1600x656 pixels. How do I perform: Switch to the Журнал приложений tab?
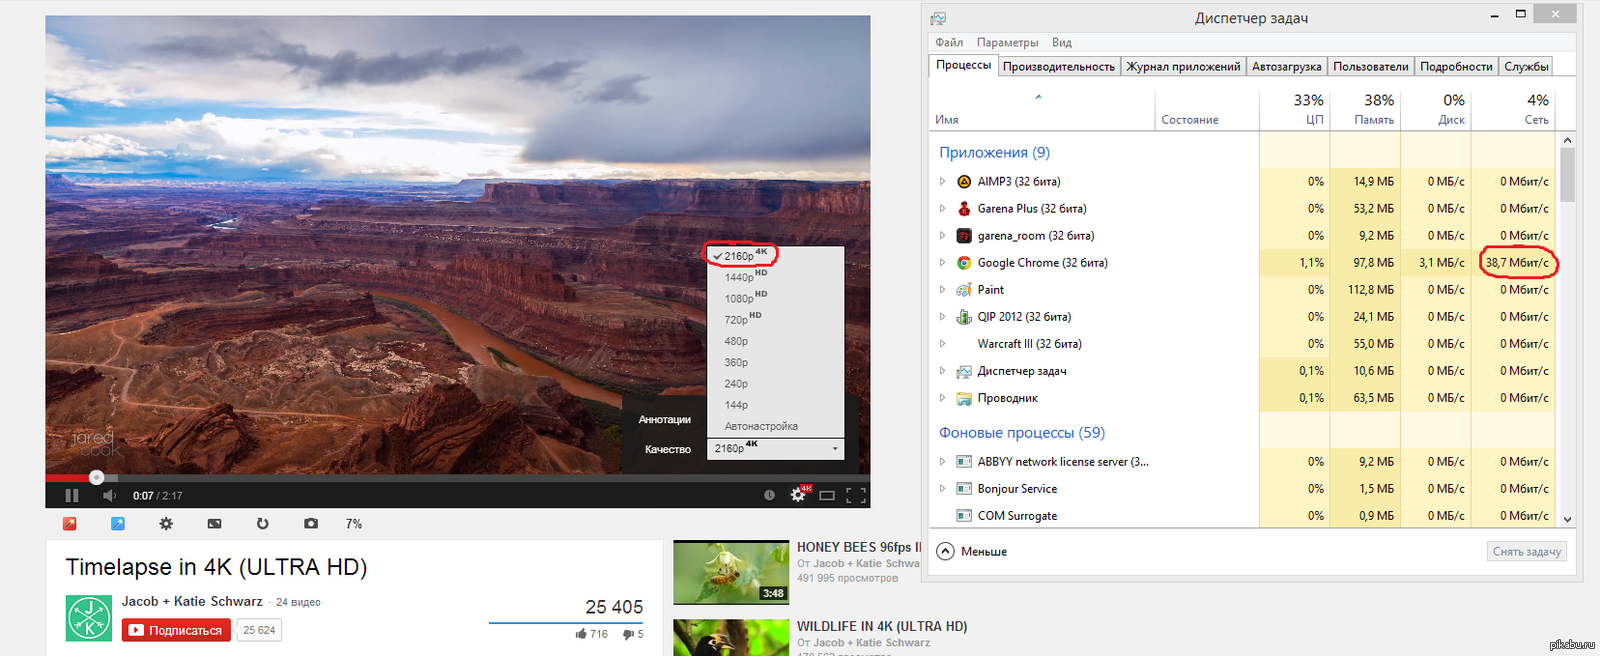coord(1183,66)
